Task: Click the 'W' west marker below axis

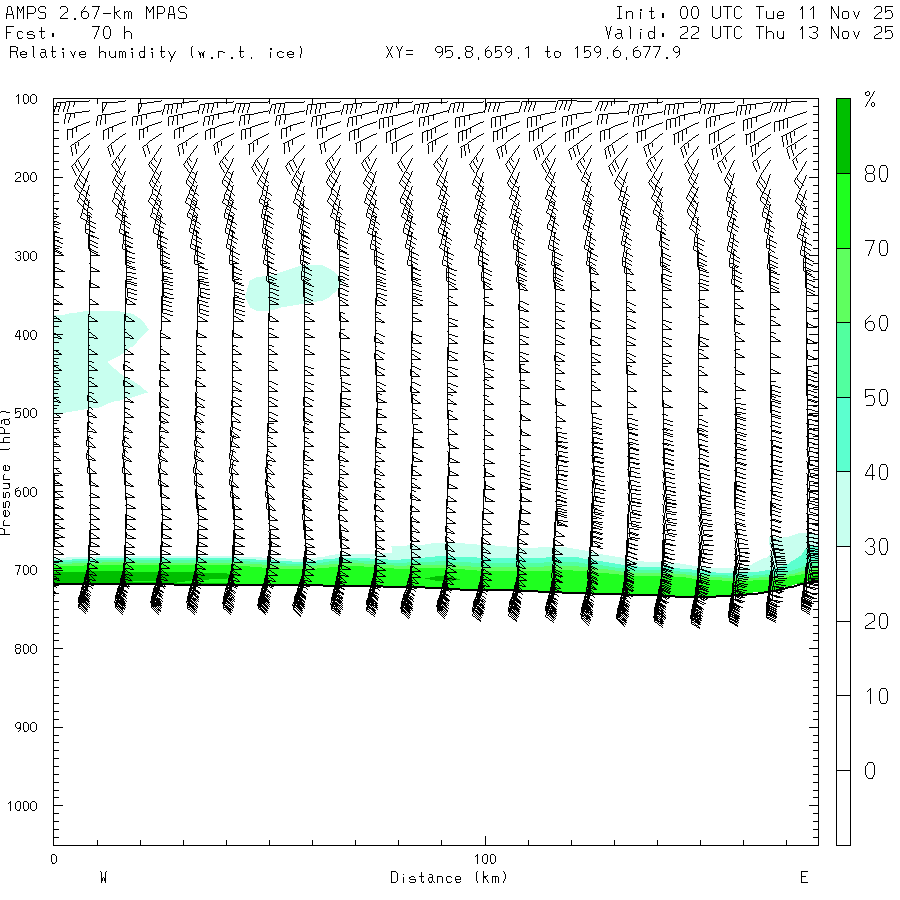Action: coord(103,877)
